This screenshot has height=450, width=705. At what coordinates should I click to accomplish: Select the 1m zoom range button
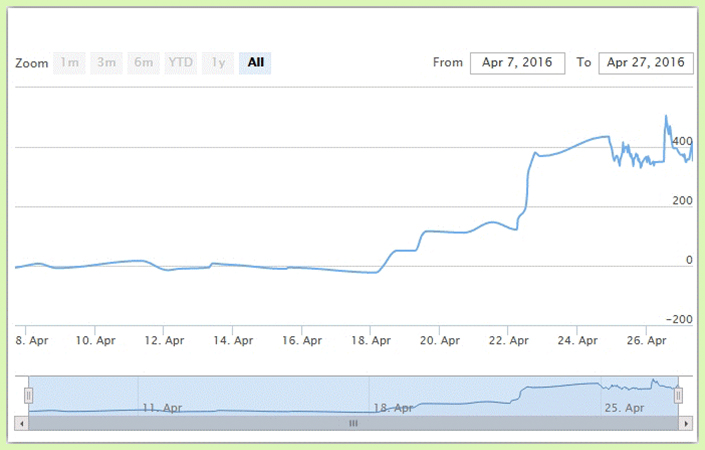point(70,63)
